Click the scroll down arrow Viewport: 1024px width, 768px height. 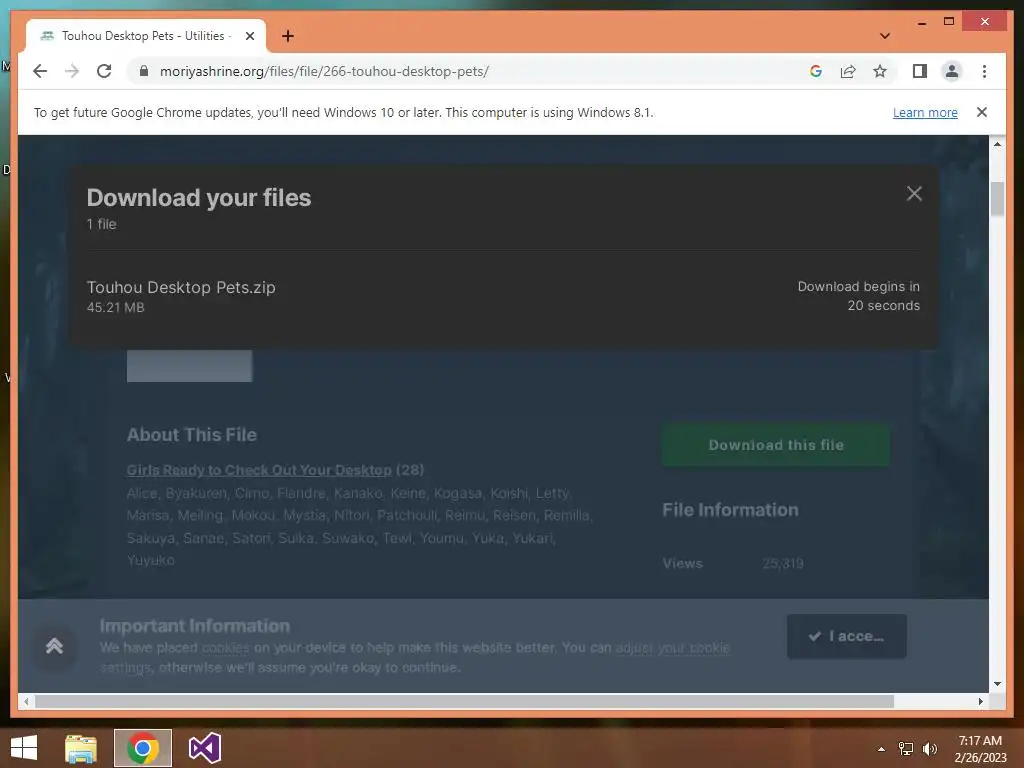pyautogui.click(x=997, y=684)
